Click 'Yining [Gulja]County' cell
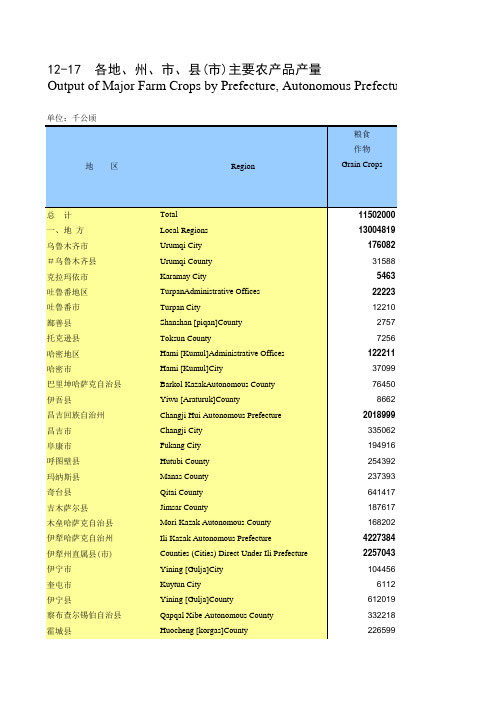The width and height of the screenshot is (496, 702). click(x=197, y=599)
